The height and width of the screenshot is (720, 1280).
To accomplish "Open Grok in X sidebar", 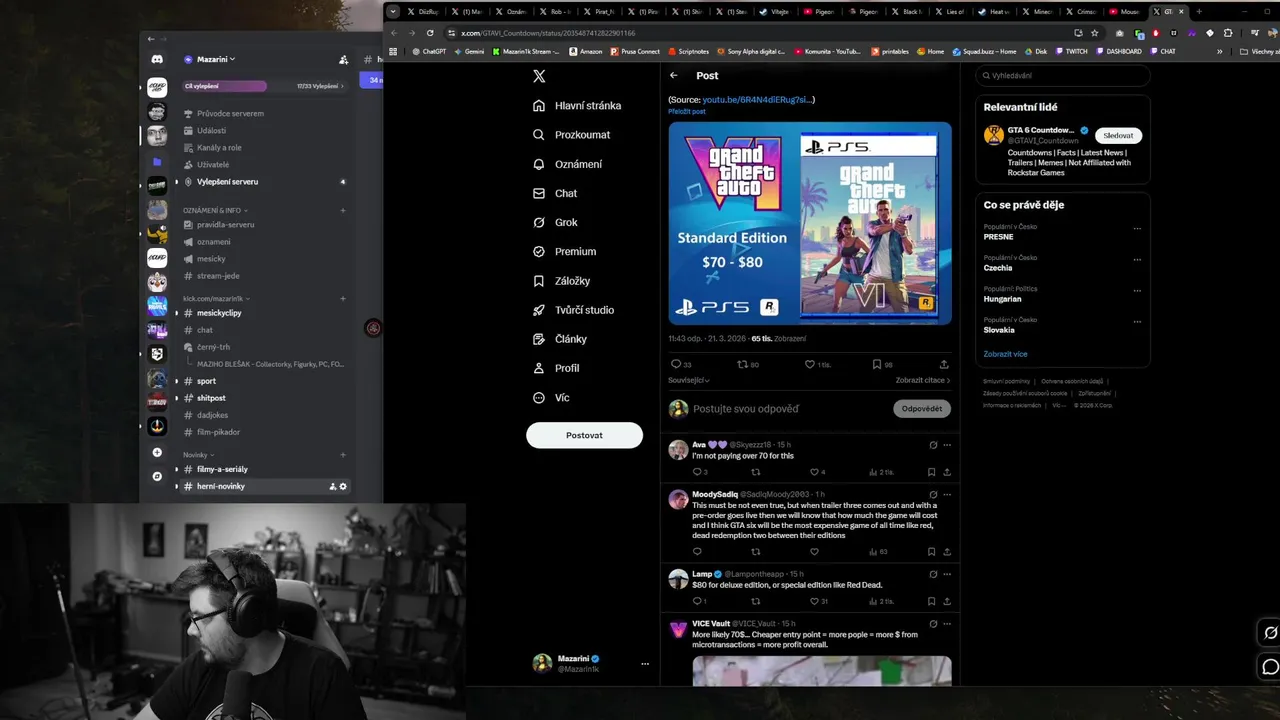I will click(555, 222).
